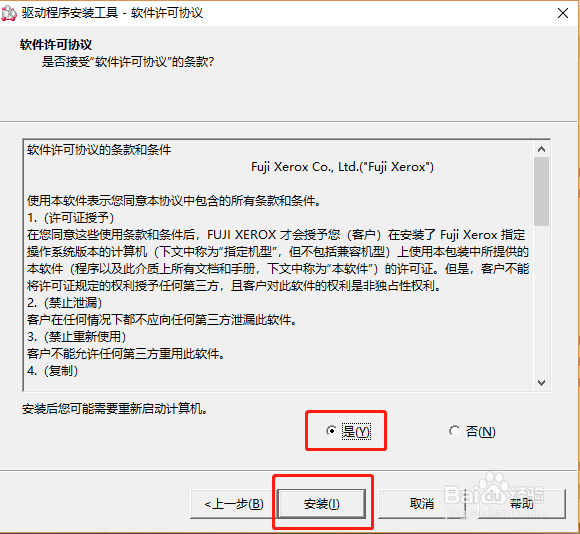Select the 否(N) radio button to decline
580x534 pixels.
472,431
